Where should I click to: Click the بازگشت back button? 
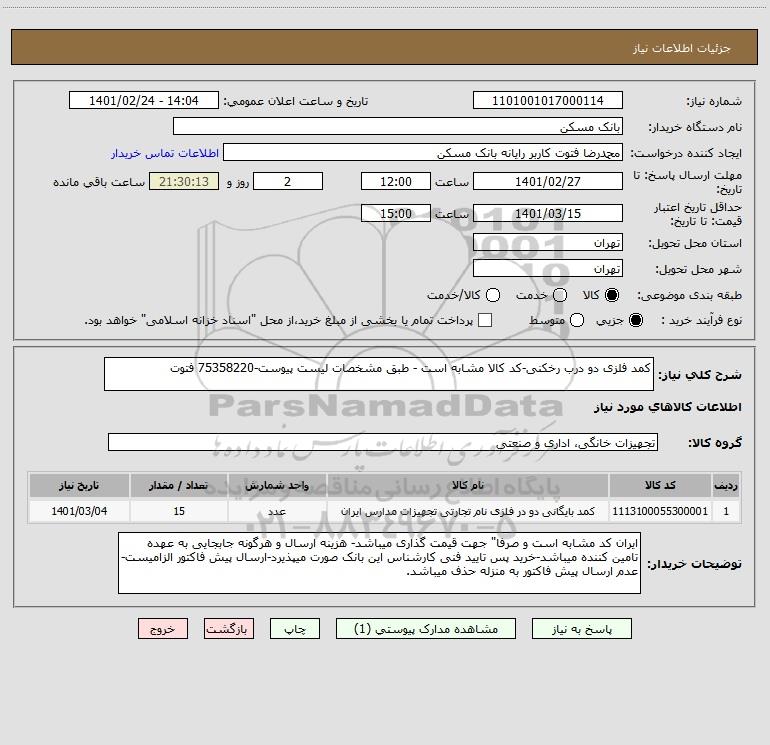coord(229,629)
